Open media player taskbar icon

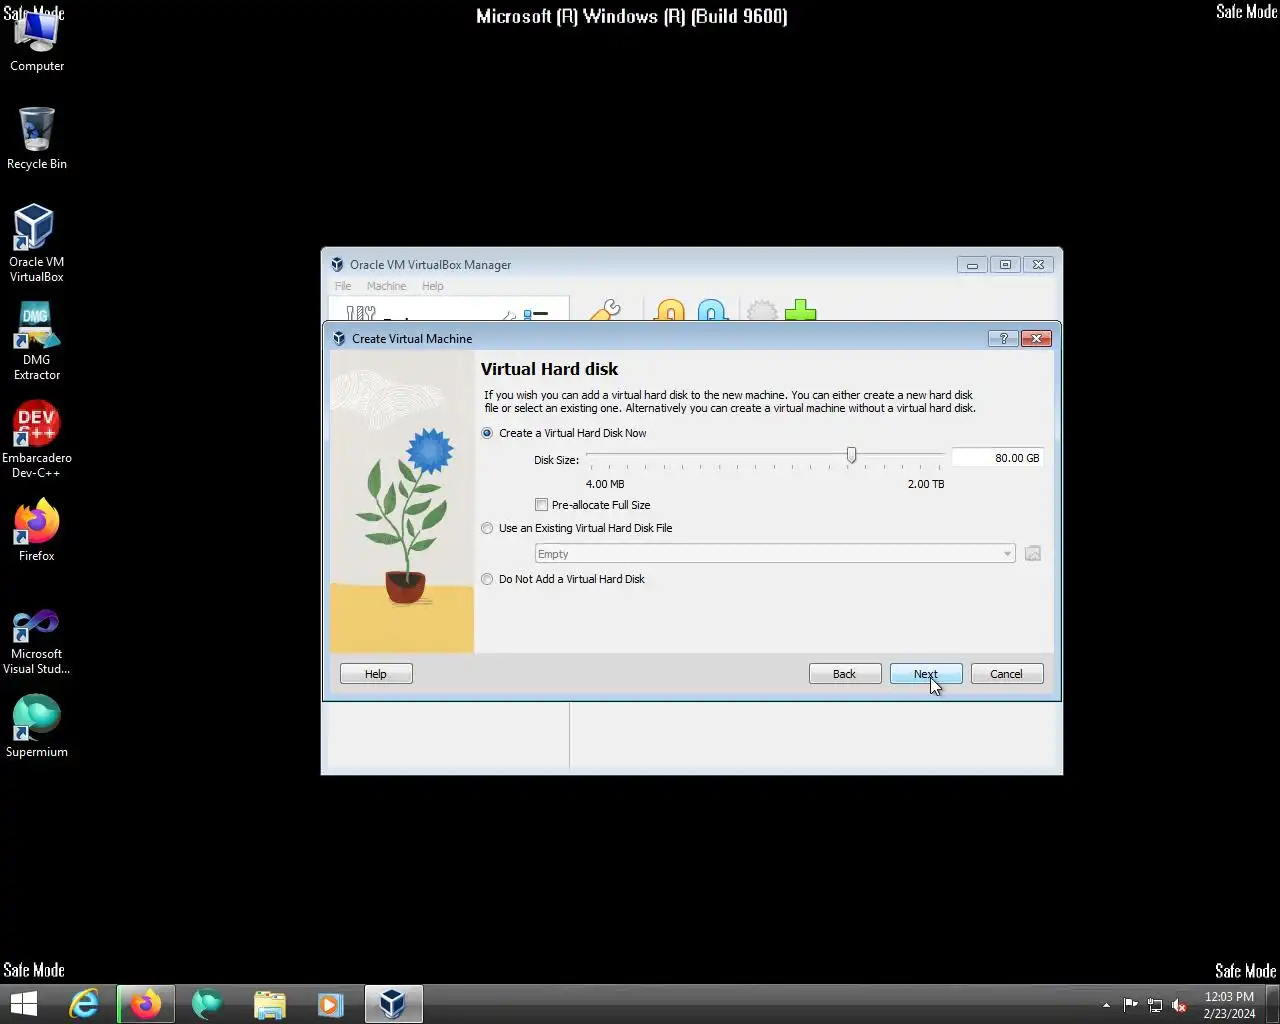[330, 1004]
